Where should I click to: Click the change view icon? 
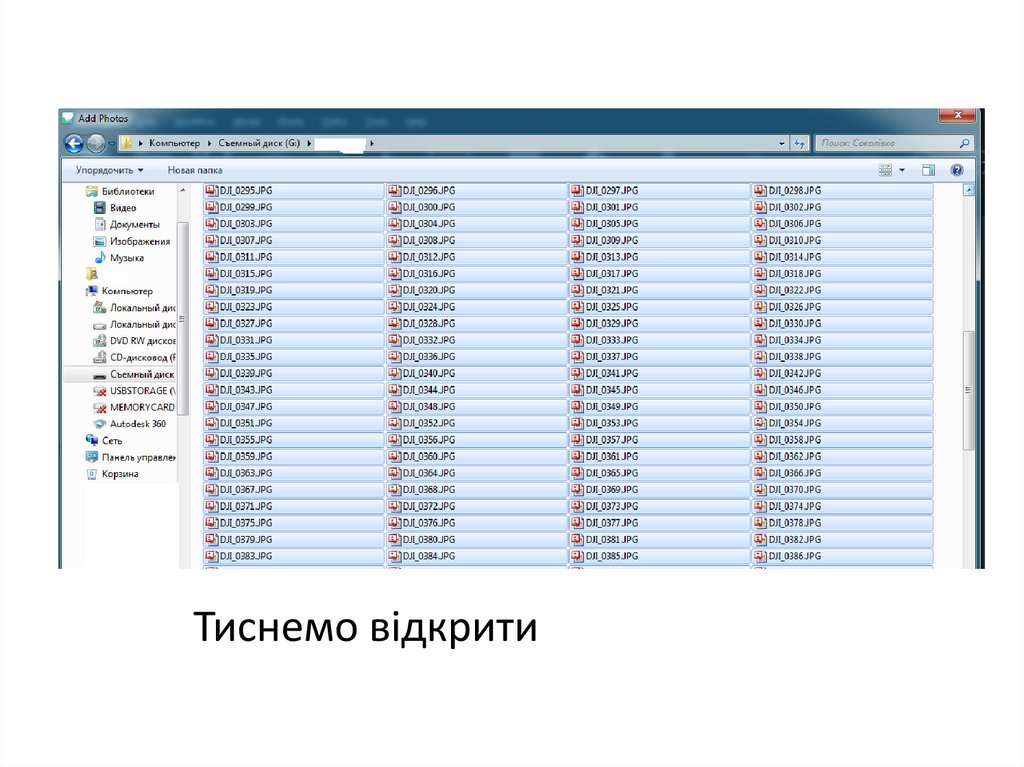click(x=884, y=169)
